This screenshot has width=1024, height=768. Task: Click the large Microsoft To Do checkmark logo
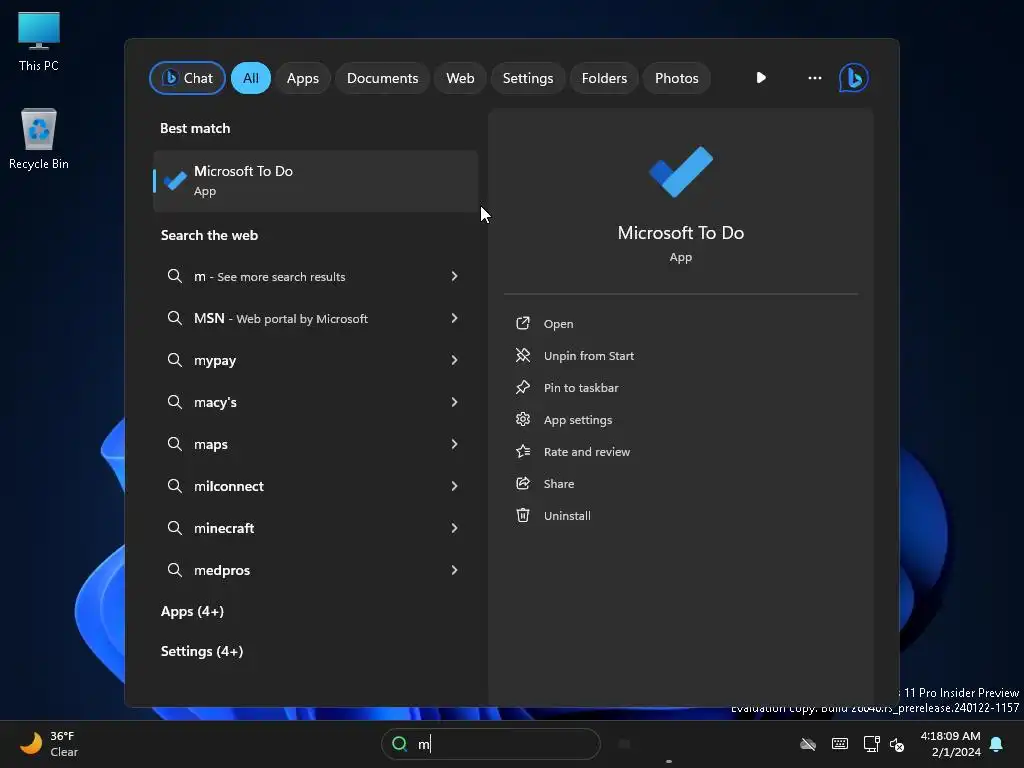680,171
